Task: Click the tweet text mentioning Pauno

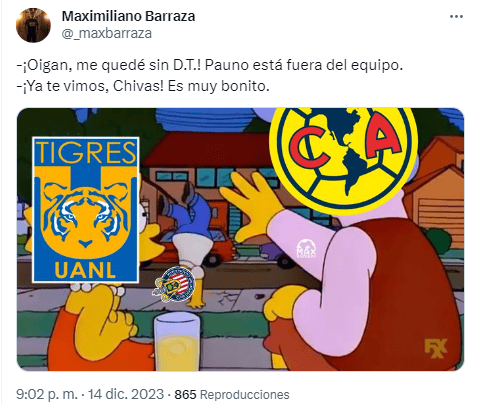Action: [x=210, y=65]
